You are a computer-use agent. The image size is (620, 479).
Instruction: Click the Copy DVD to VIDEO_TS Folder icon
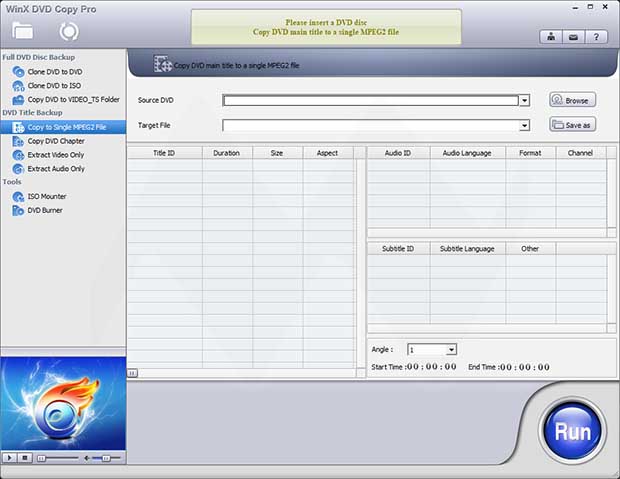click(x=18, y=100)
